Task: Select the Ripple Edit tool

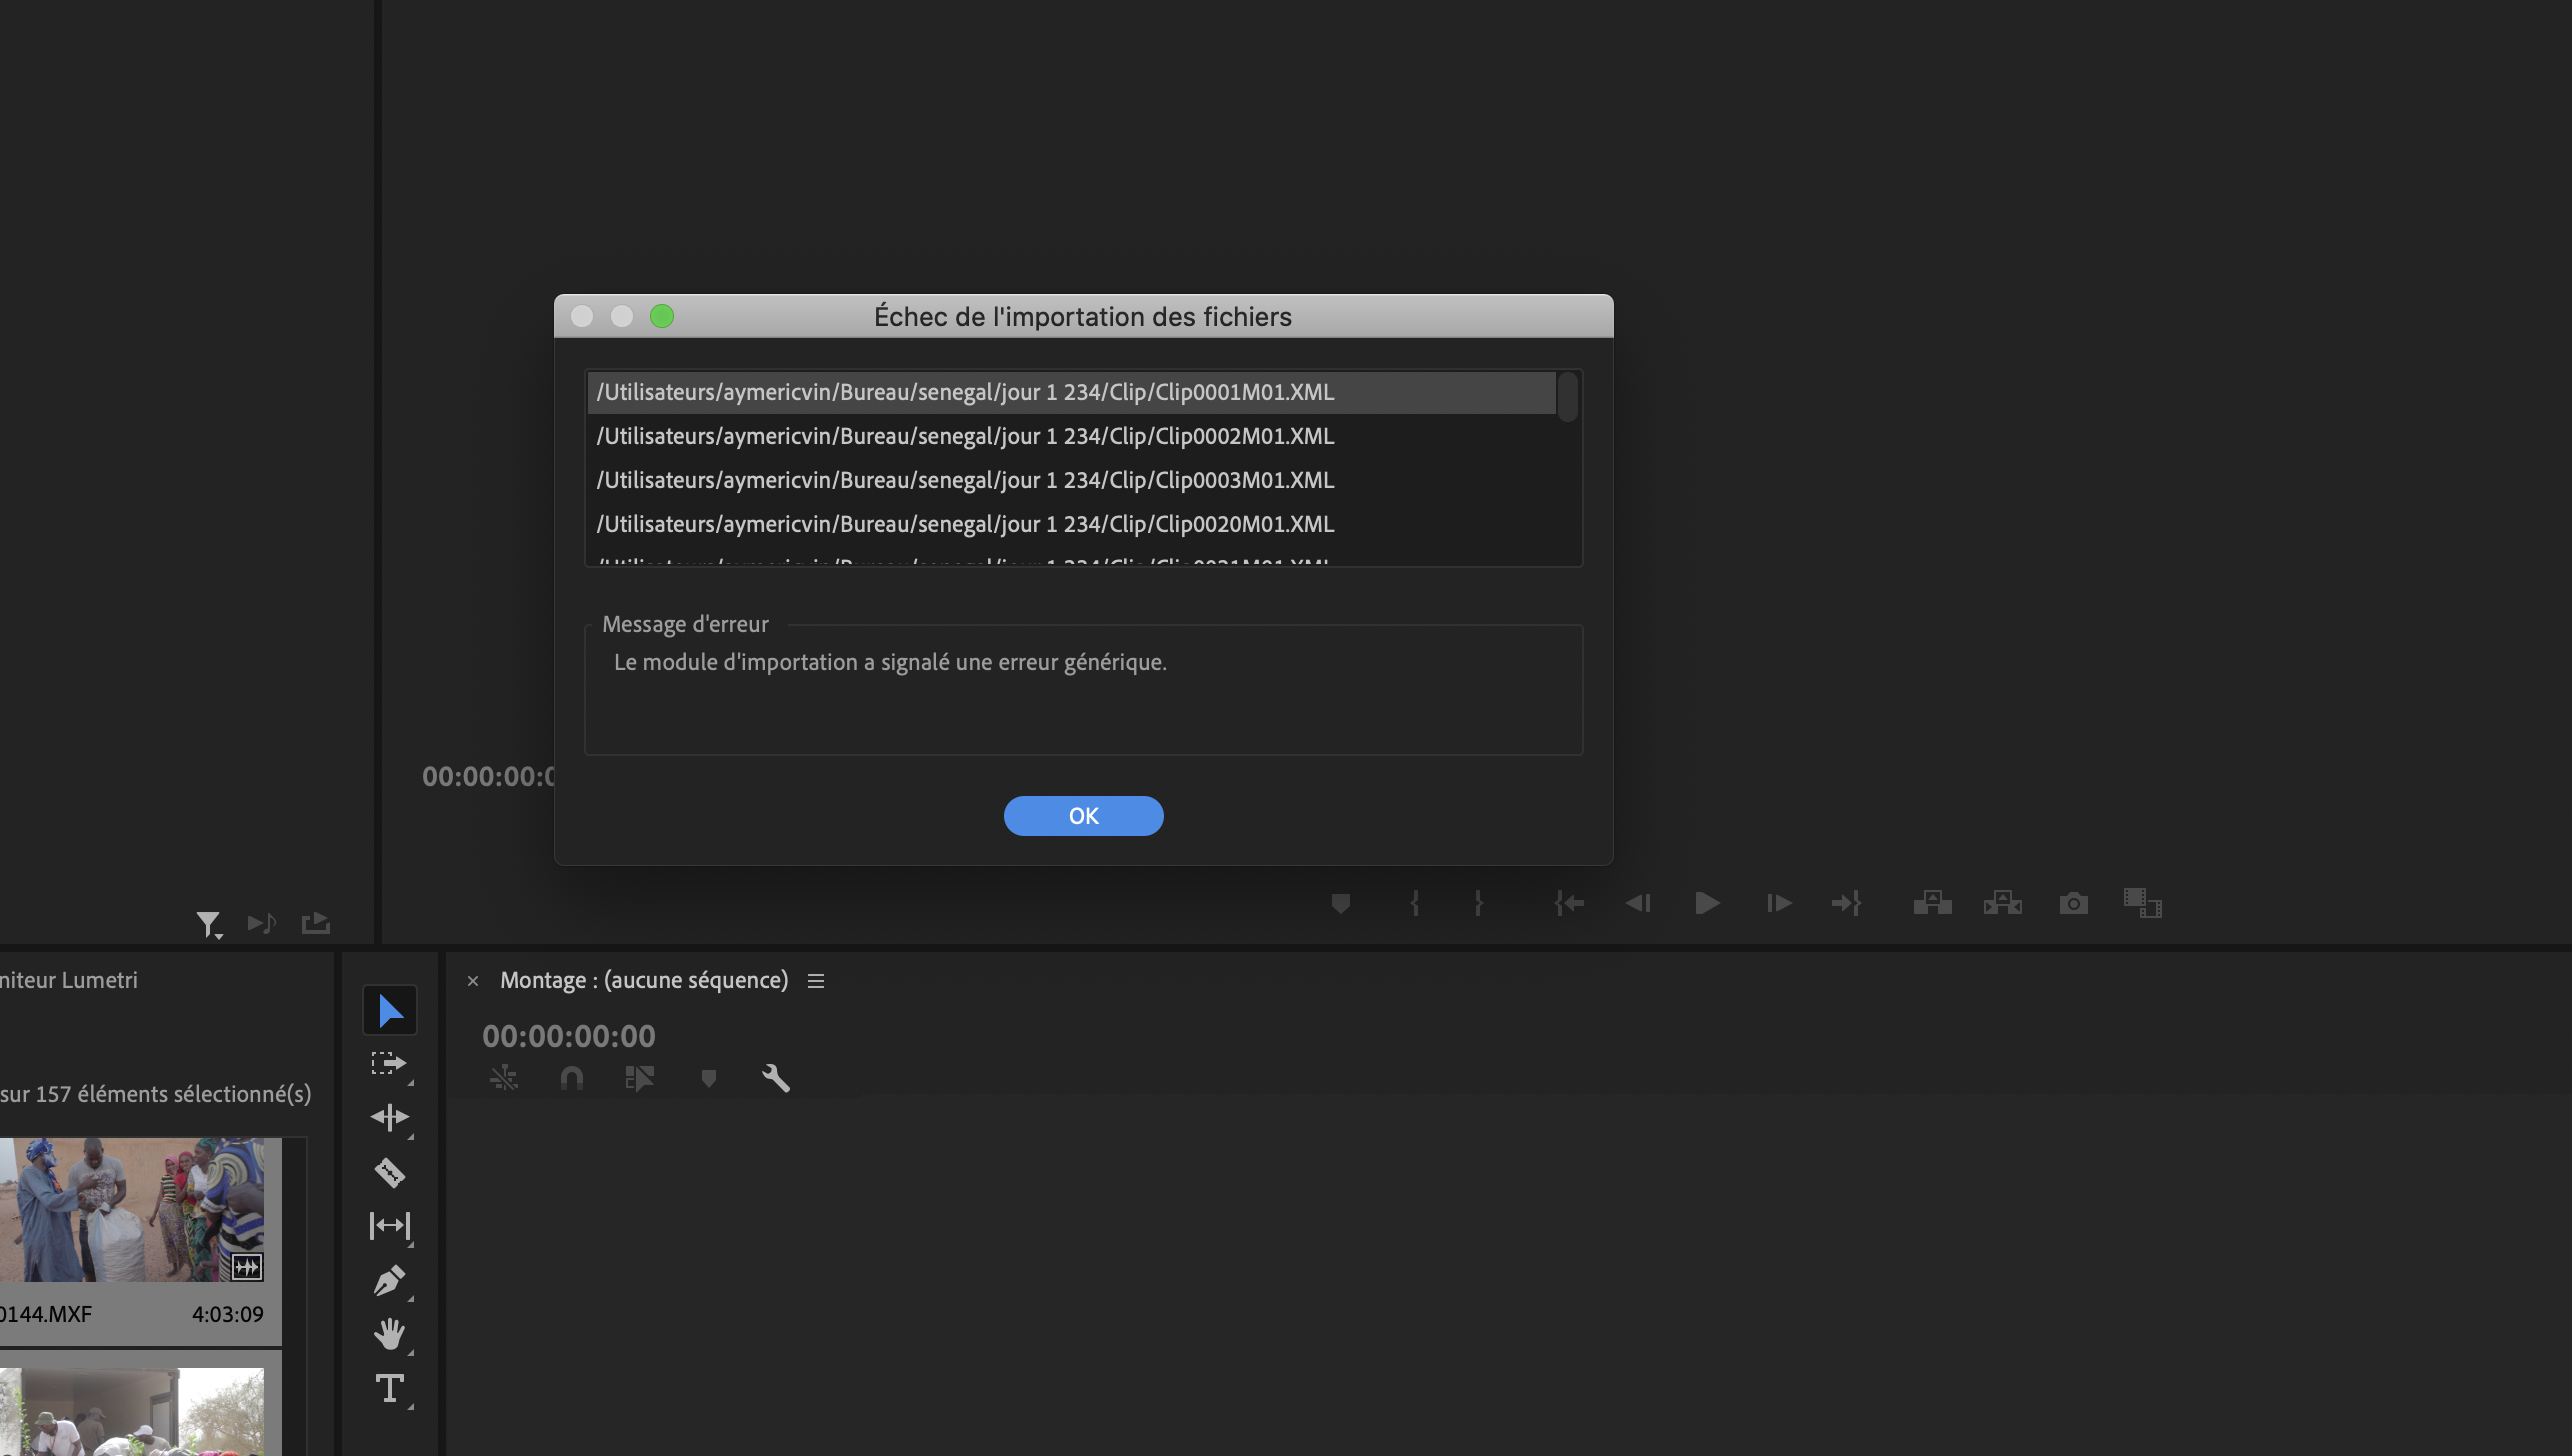Action: click(x=389, y=1117)
